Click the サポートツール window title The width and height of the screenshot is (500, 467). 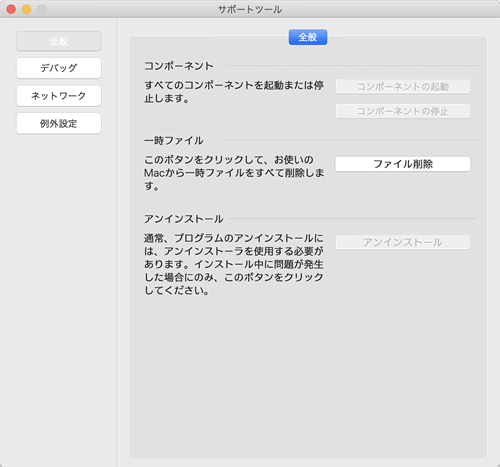(250, 9)
